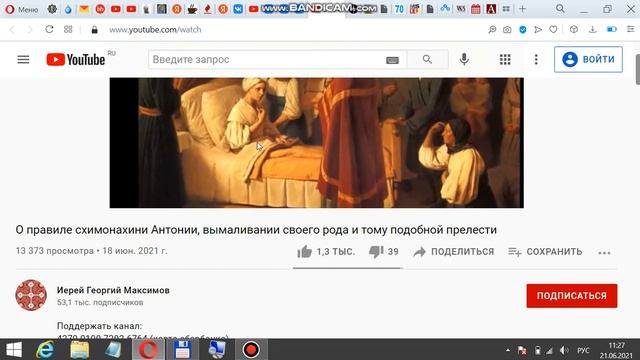Click the 18 июн. 2021 г. date
The width and height of the screenshot is (640, 360).
coord(135,251)
